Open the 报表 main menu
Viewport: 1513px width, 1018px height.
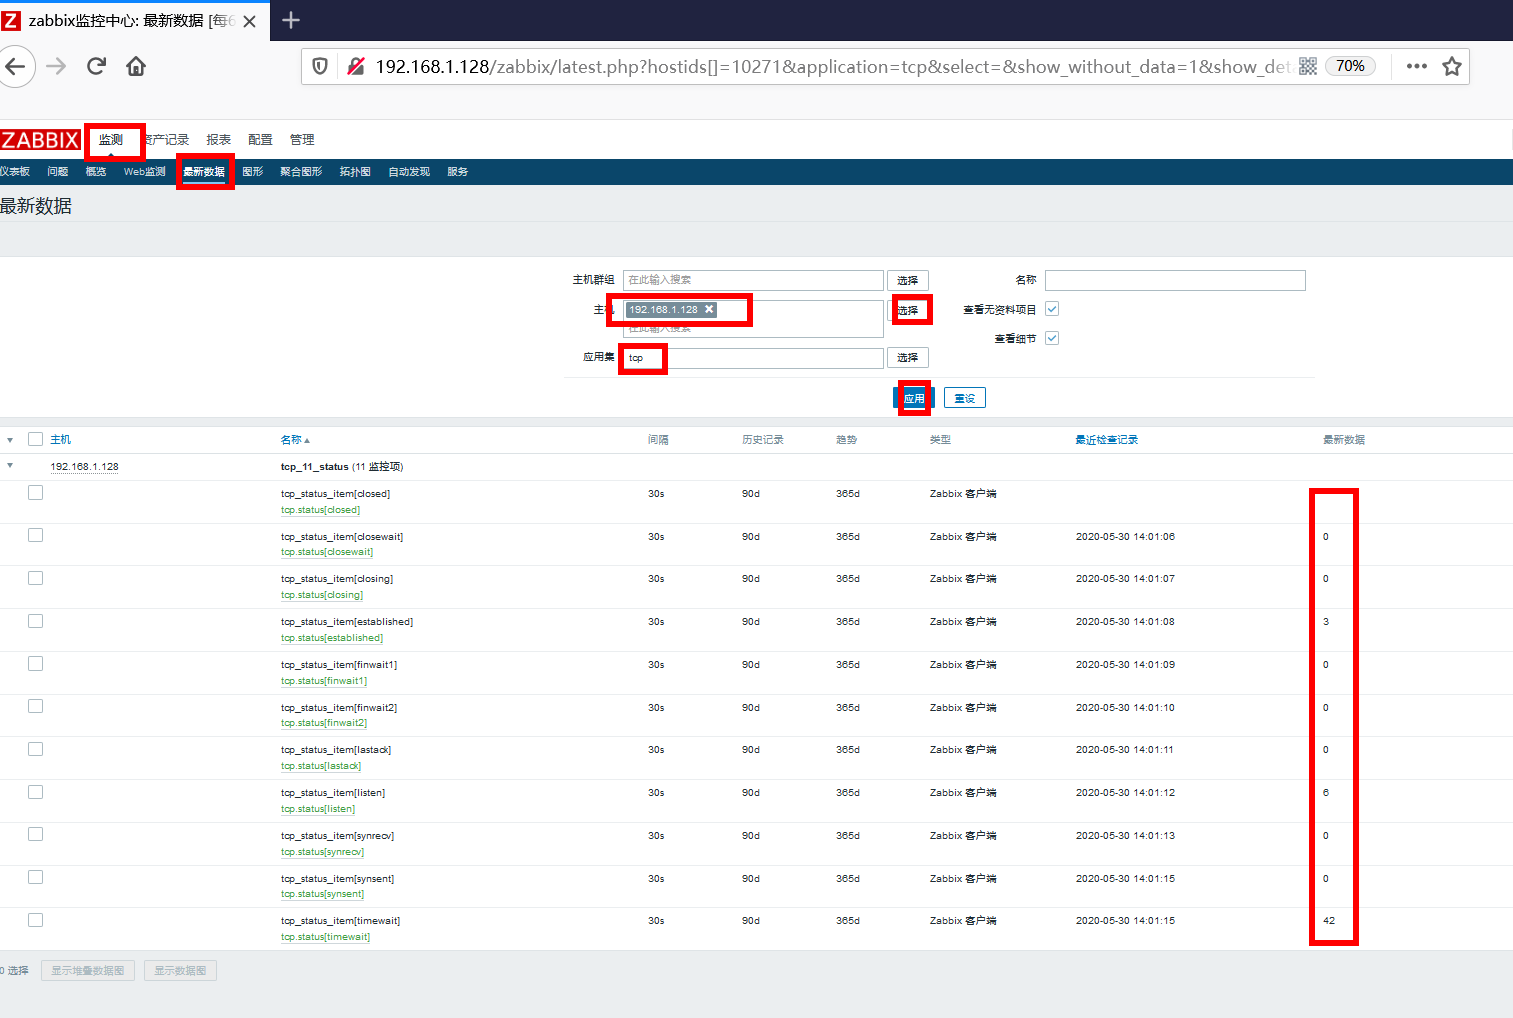pyautogui.click(x=218, y=140)
